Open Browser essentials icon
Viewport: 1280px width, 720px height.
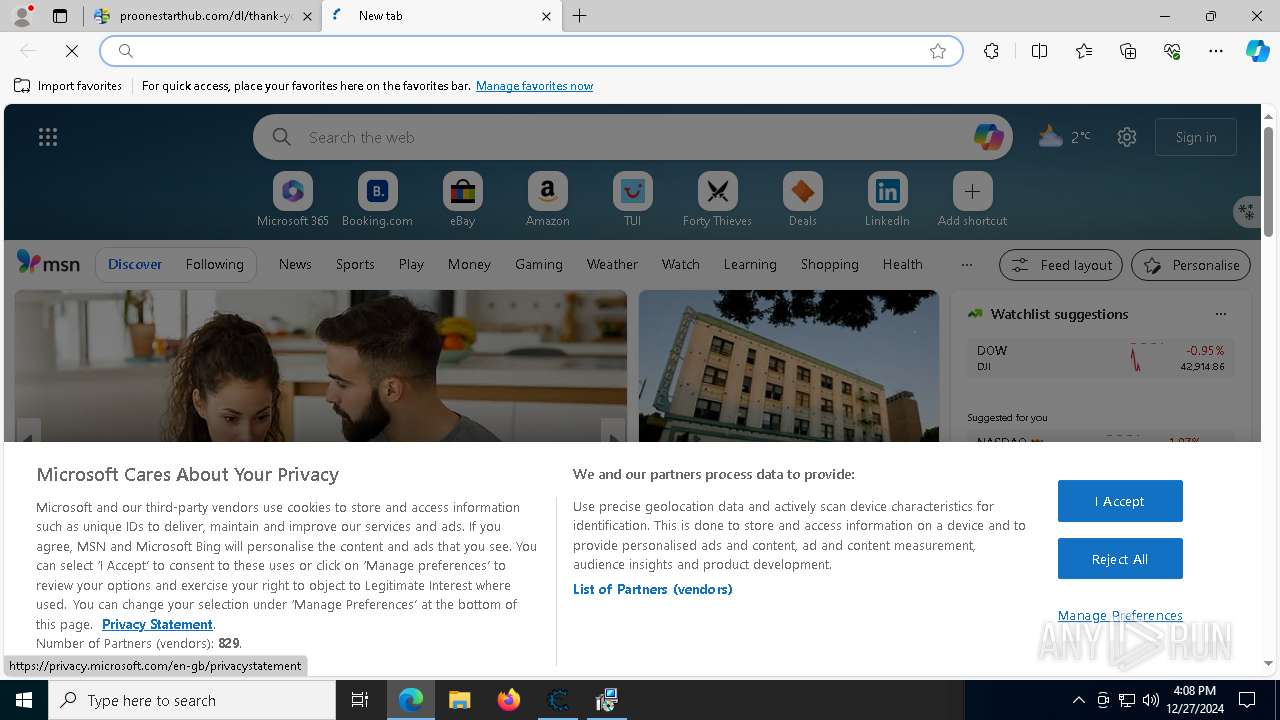[1172, 51]
